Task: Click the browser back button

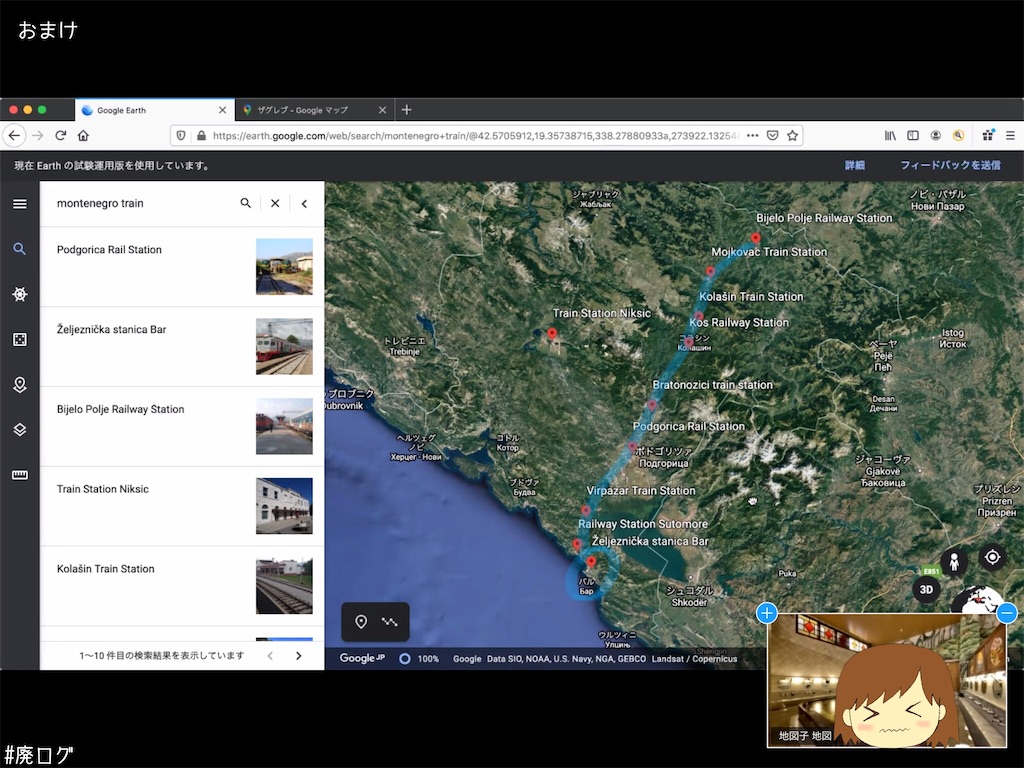Action: [x=14, y=136]
